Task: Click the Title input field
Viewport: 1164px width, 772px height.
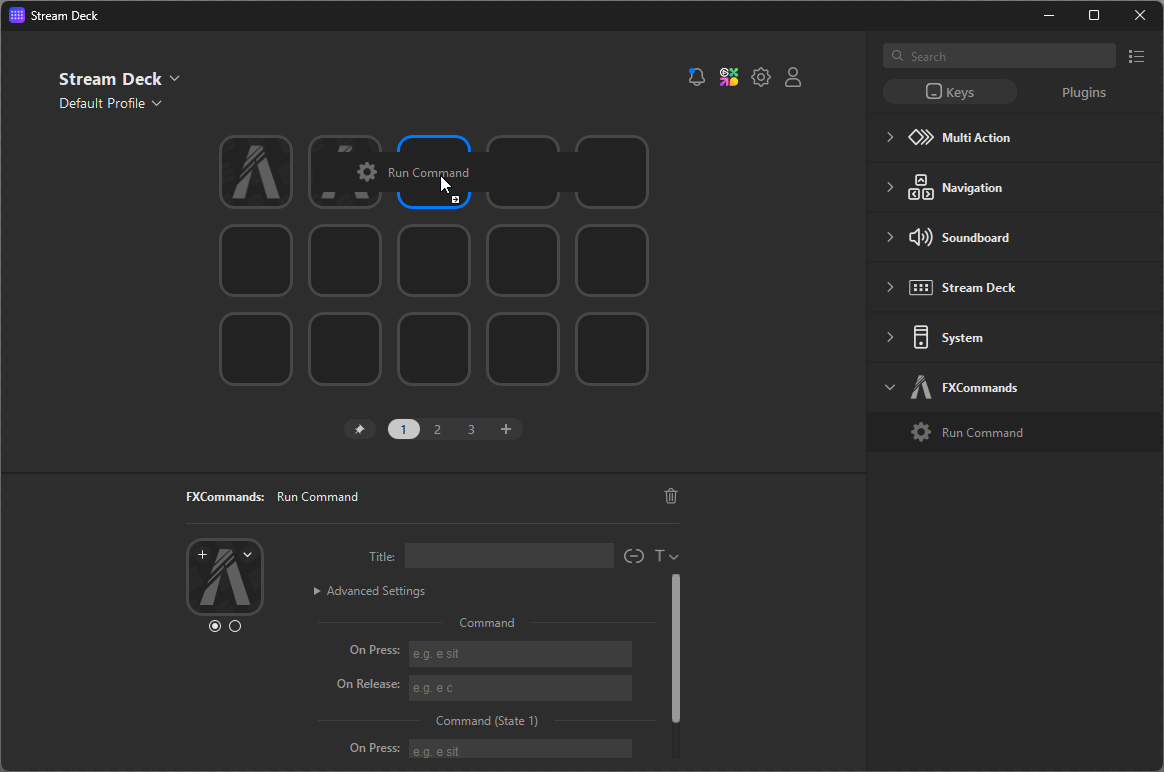Action: point(509,556)
